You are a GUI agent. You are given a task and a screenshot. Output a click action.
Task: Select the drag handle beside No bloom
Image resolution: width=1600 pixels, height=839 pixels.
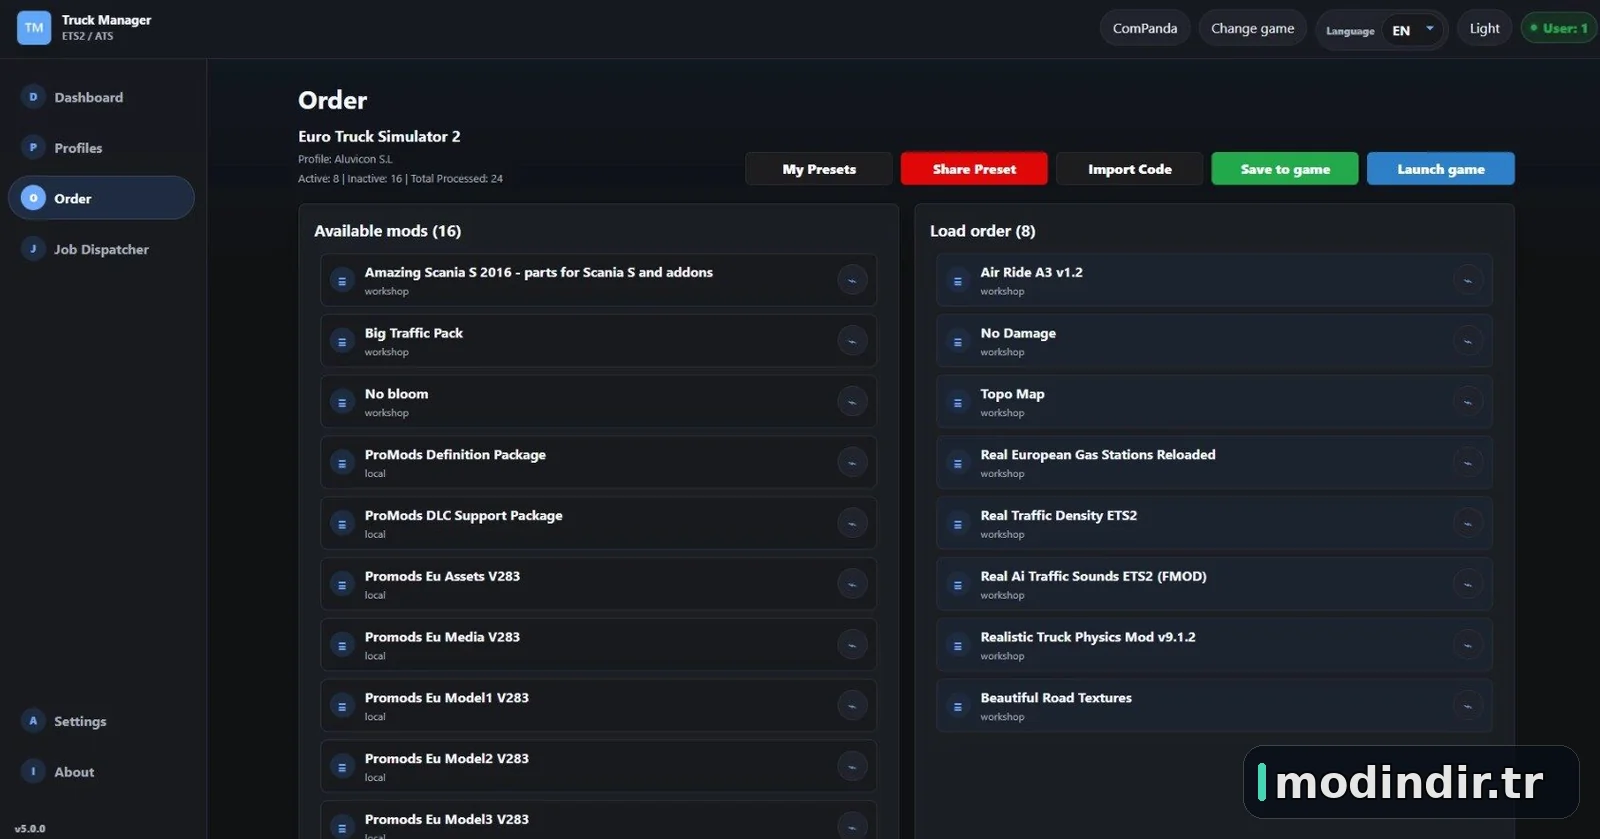coord(342,403)
